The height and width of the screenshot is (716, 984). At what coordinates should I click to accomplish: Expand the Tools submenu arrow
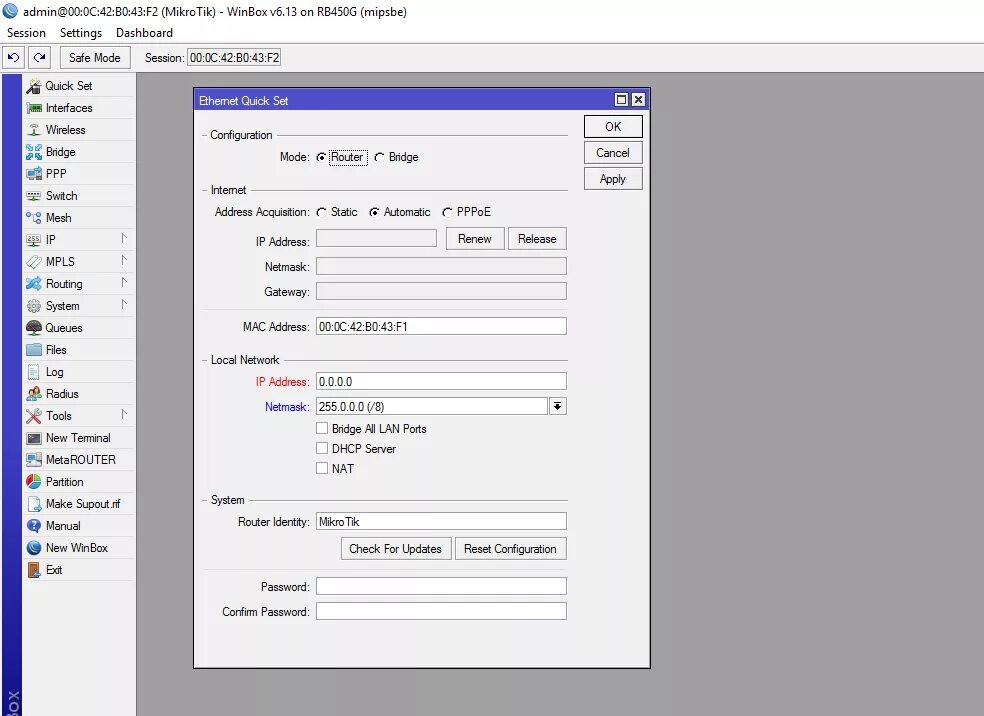124,414
